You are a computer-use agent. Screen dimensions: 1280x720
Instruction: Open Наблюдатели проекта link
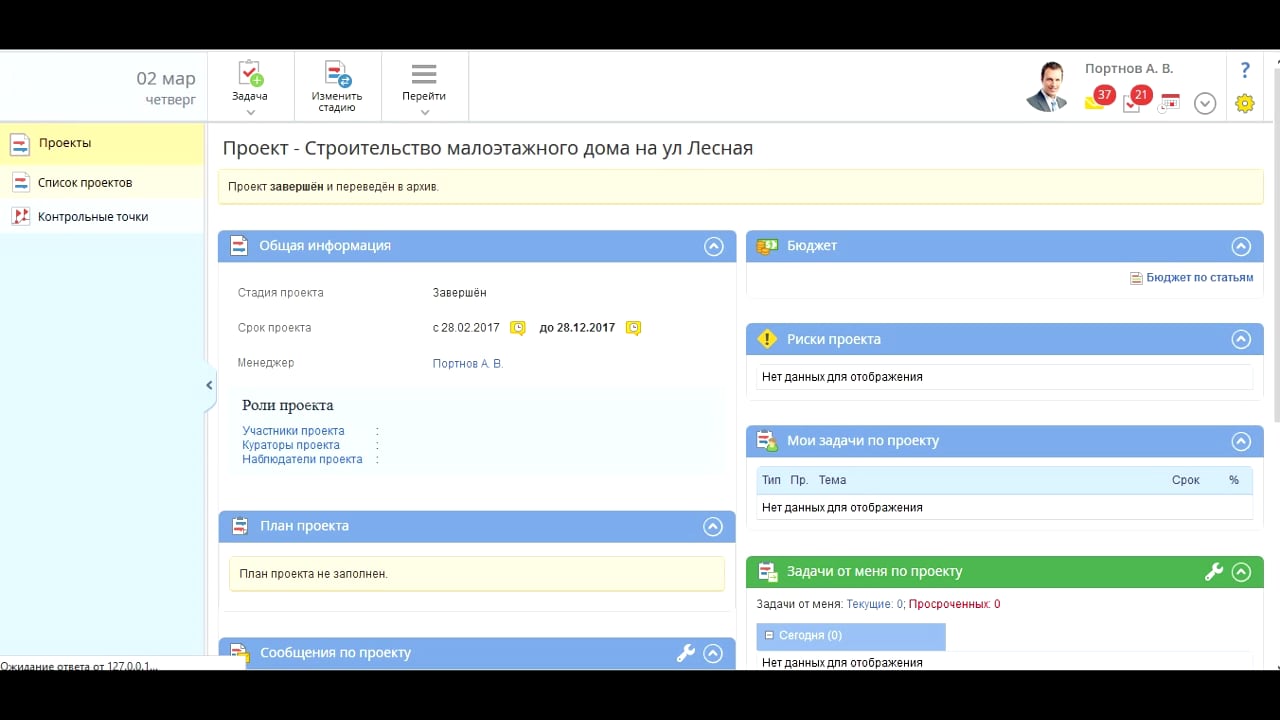302,459
